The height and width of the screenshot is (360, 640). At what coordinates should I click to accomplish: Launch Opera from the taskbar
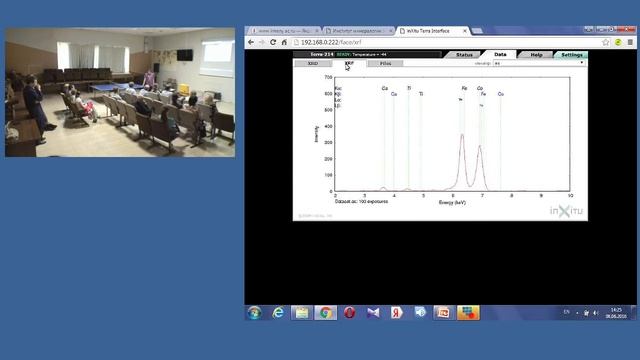point(349,313)
